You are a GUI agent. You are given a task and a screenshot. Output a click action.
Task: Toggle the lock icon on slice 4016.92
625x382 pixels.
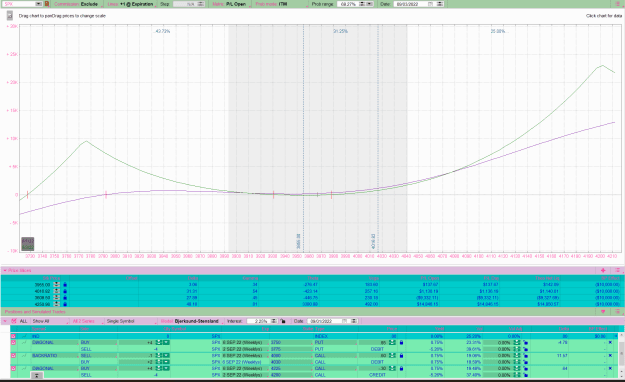[x=65, y=291]
